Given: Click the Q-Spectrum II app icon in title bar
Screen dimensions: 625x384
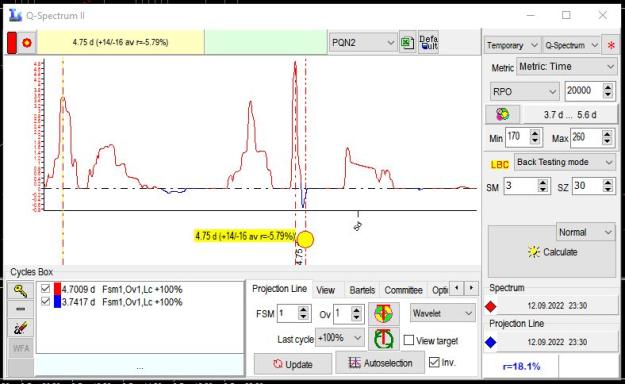Looking at the screenshot, I should [15, 15].
